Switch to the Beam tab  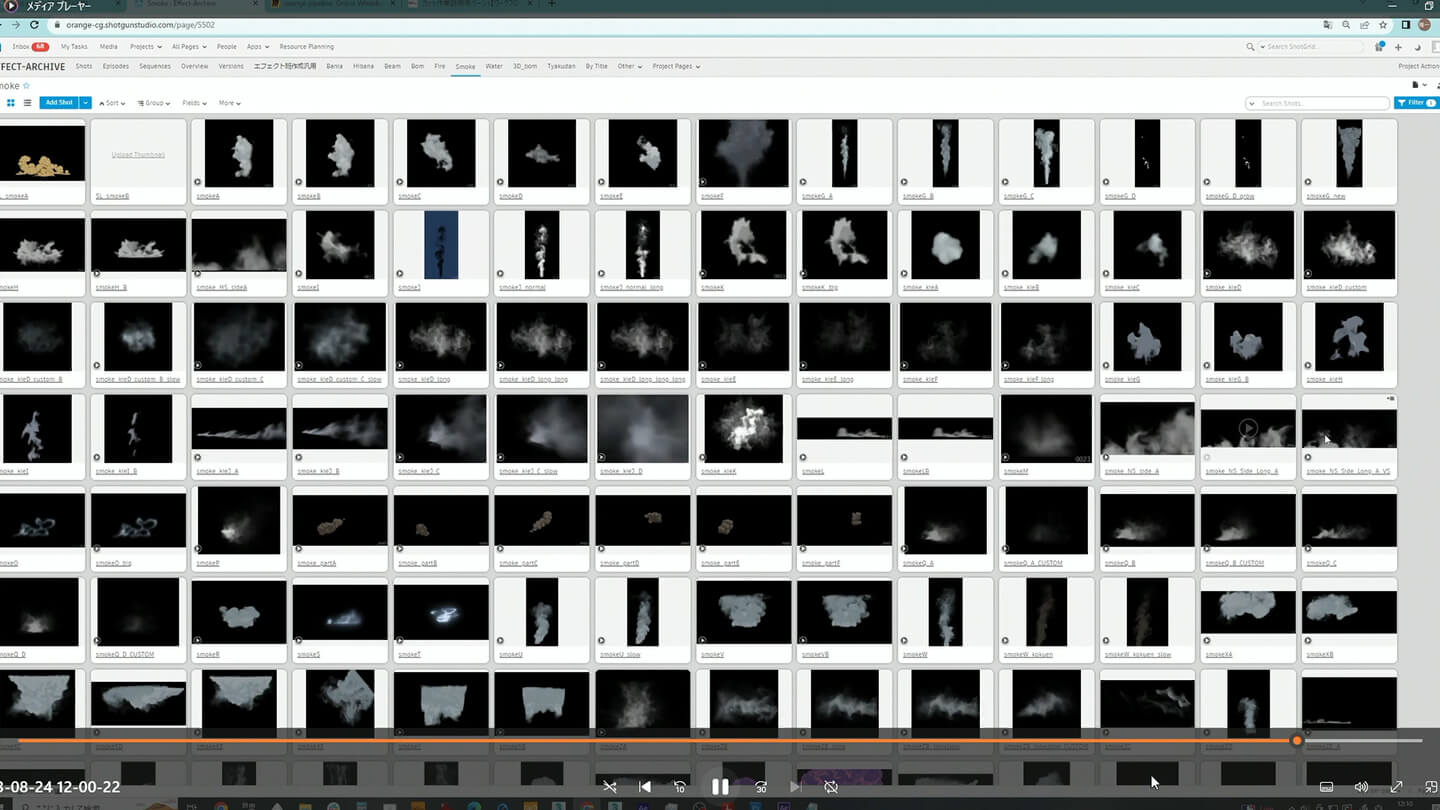pyautogui.click(x=392, y=66)
